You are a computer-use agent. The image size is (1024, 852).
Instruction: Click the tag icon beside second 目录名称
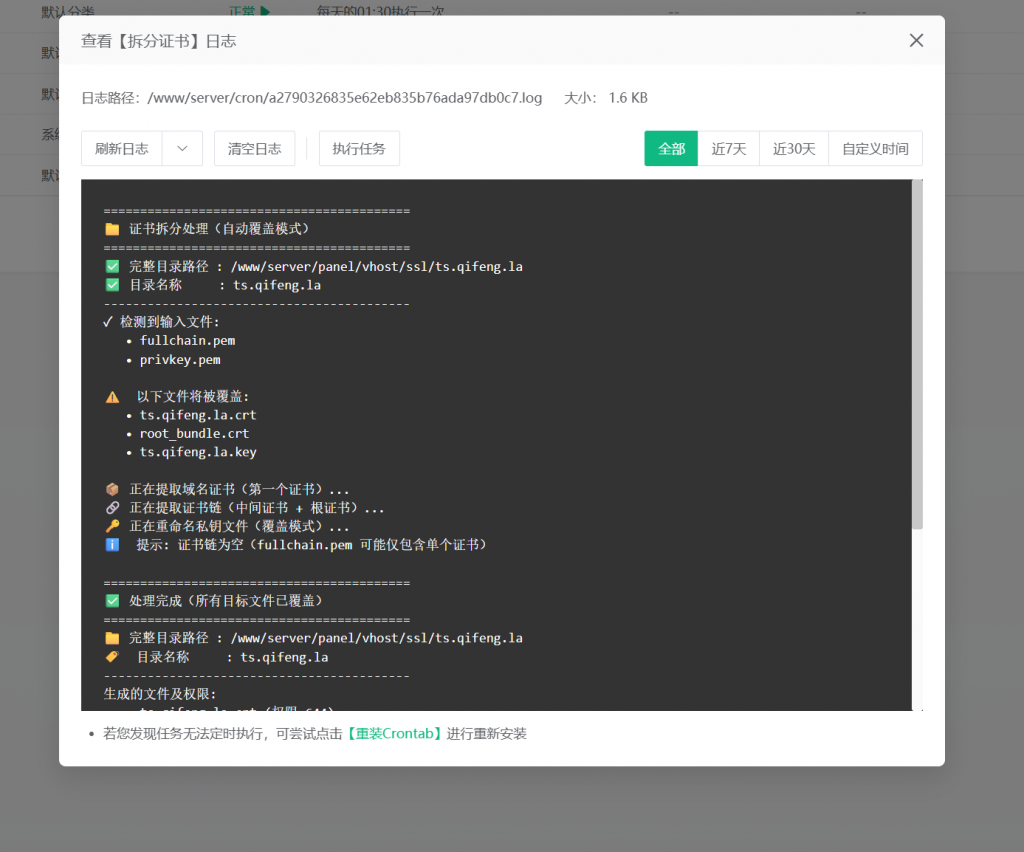[112, 657]
